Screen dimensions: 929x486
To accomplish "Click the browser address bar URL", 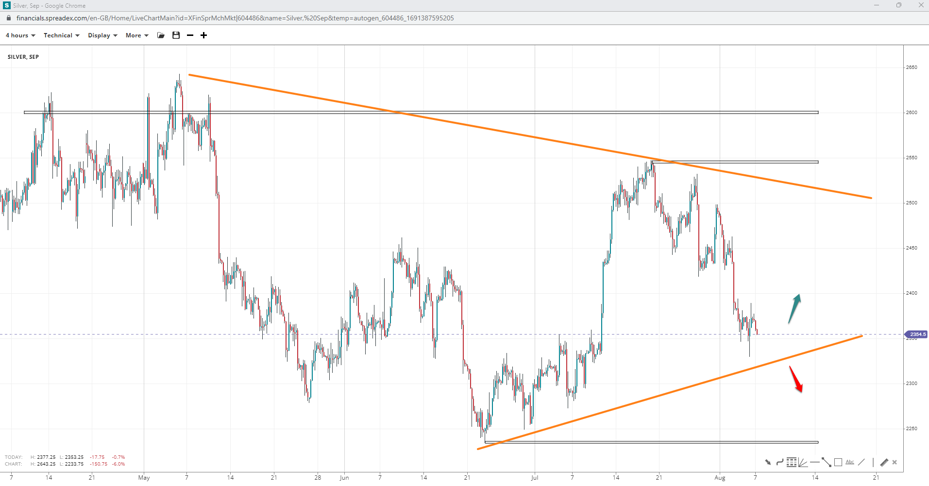I will pos(235,18).
